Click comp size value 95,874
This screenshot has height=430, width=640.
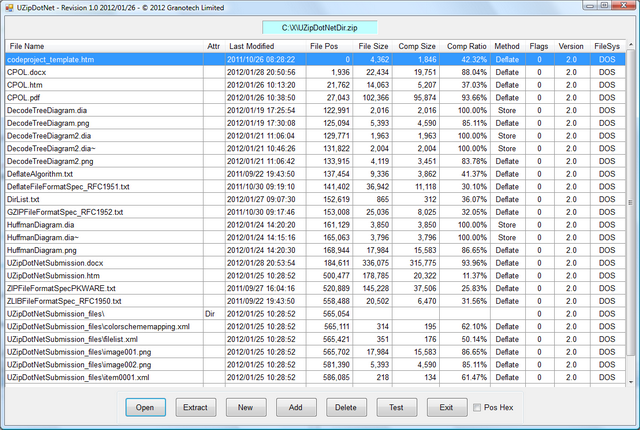423,98
